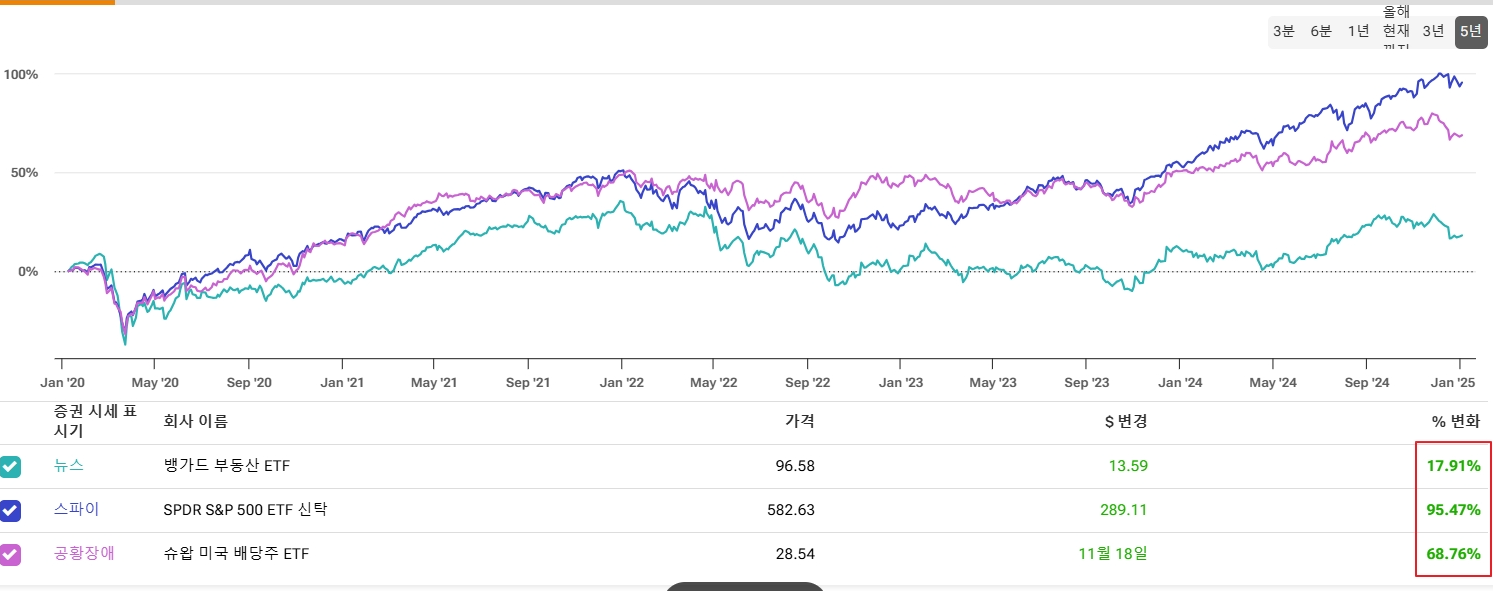
Task: Click company name 슈왑 미국 배당주 ETF
Action: tap(236, 554)
